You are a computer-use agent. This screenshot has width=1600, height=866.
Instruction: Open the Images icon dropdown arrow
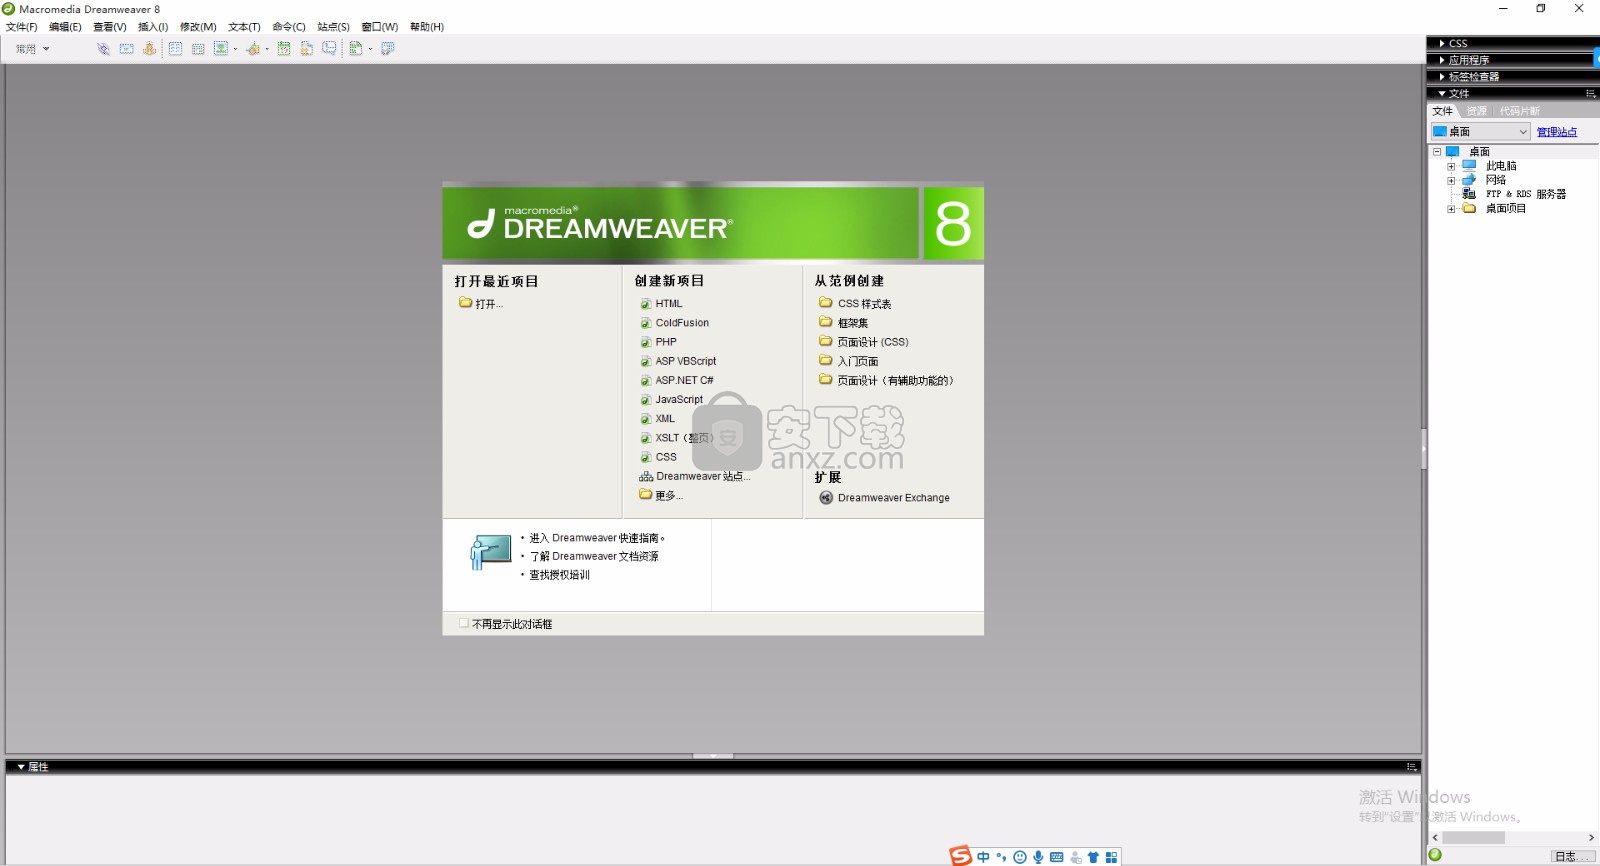tap(235, 49)
